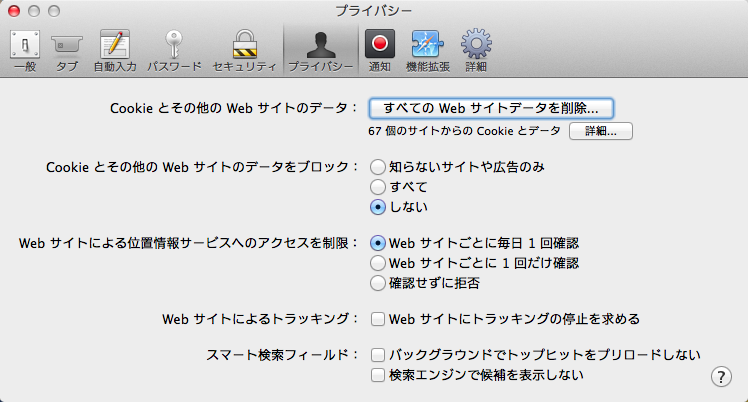Open the セキュリティ (Security) pane
Viewport: 748px width, 402px height.
(x=245, y=51)
